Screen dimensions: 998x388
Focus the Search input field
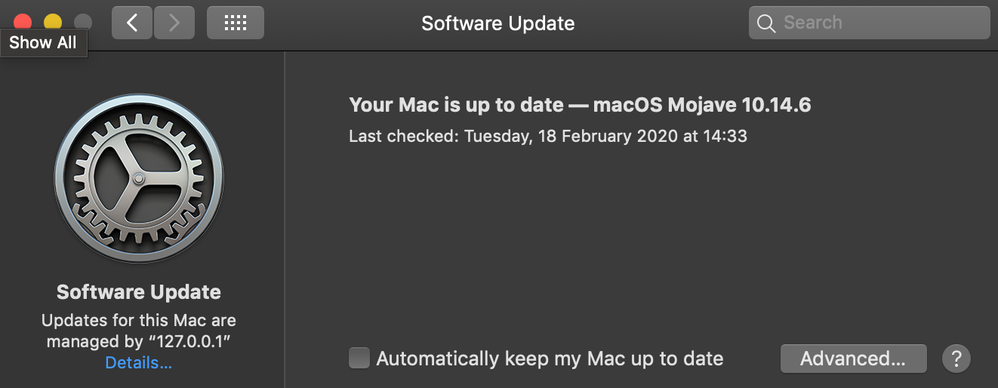pos(869,23)
